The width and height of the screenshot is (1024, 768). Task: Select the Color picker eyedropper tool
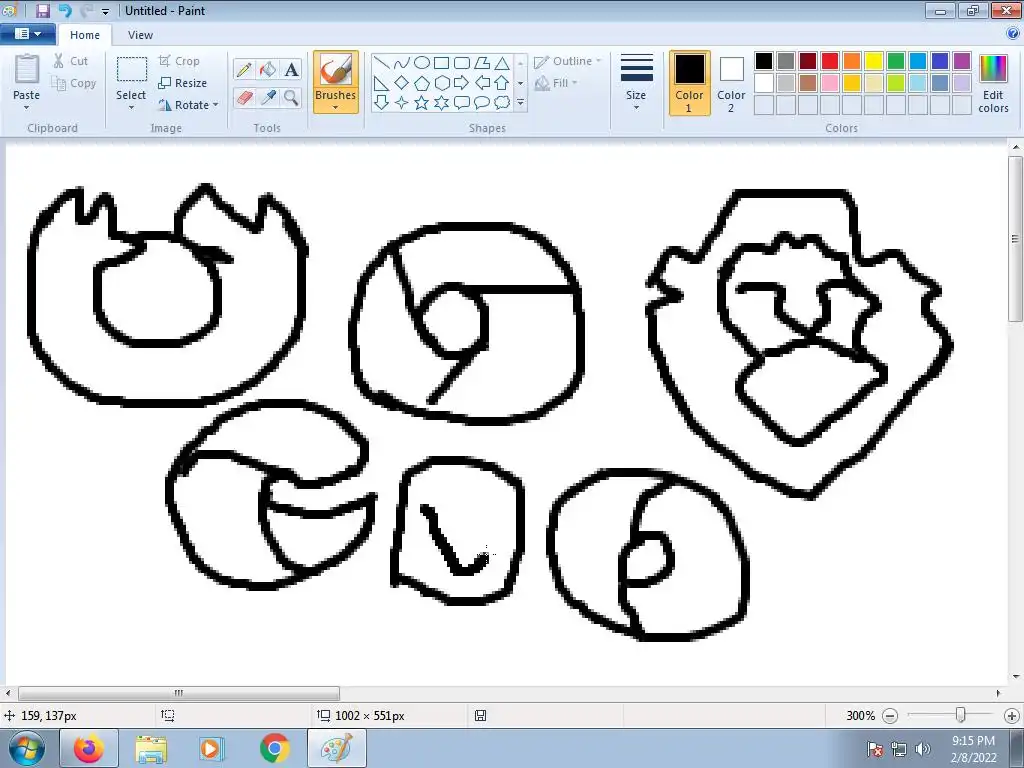tap(268, 98)
